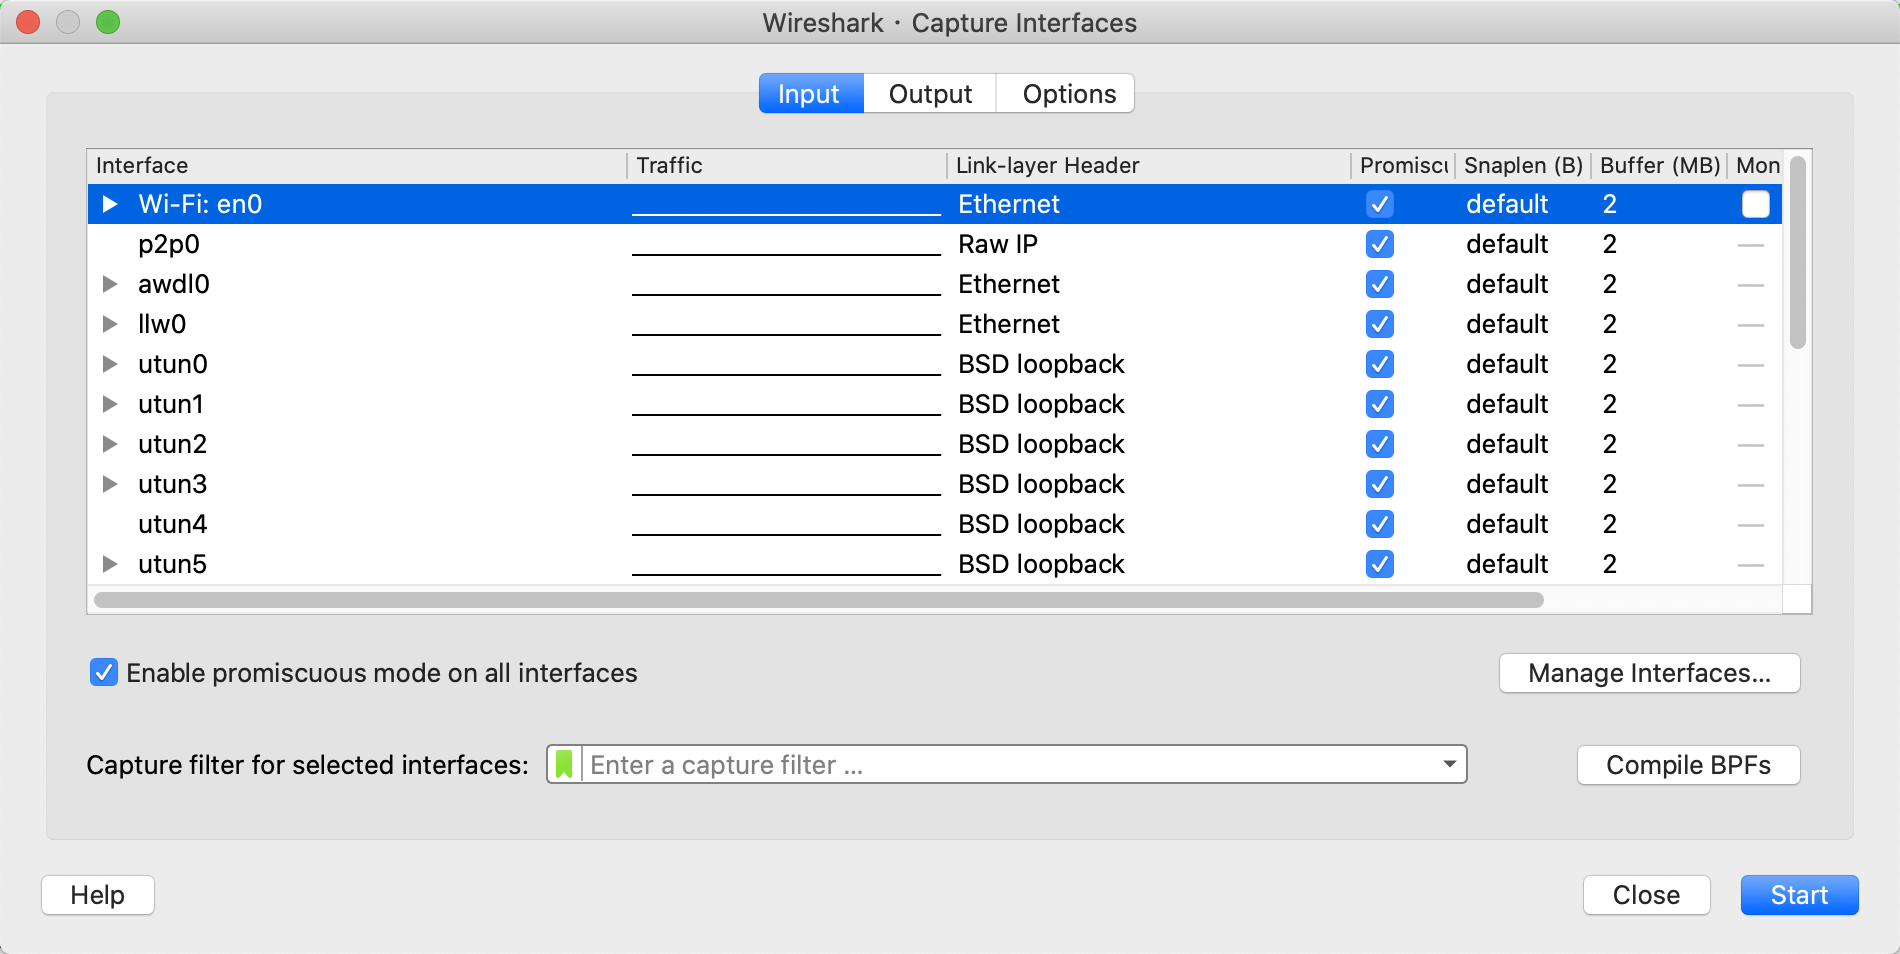Switch to the Options tab
The height and width of the screenshot is (954, 1900).
[1066, 93]
